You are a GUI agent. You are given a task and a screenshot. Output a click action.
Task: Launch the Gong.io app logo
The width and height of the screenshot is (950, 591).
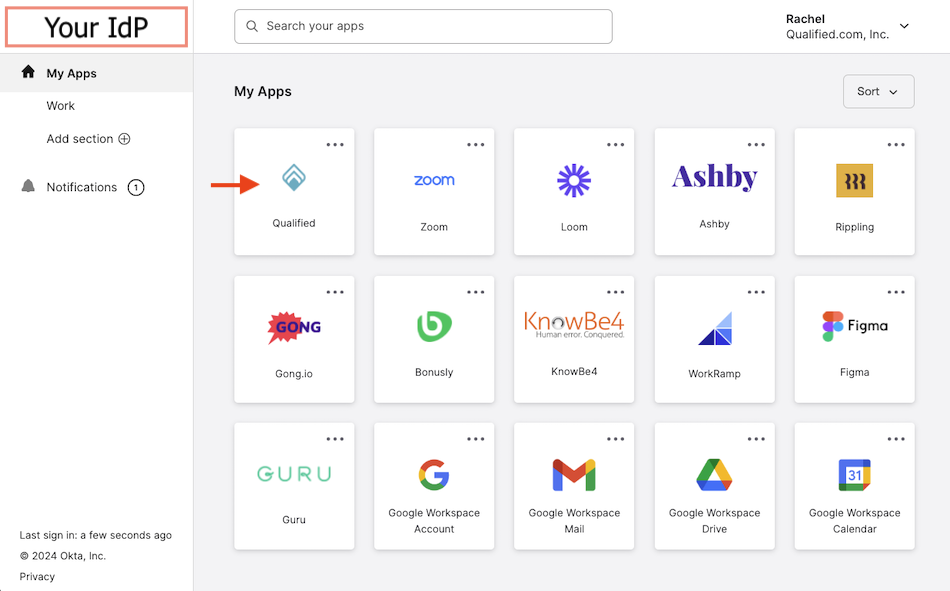click(x=294, y=327)
